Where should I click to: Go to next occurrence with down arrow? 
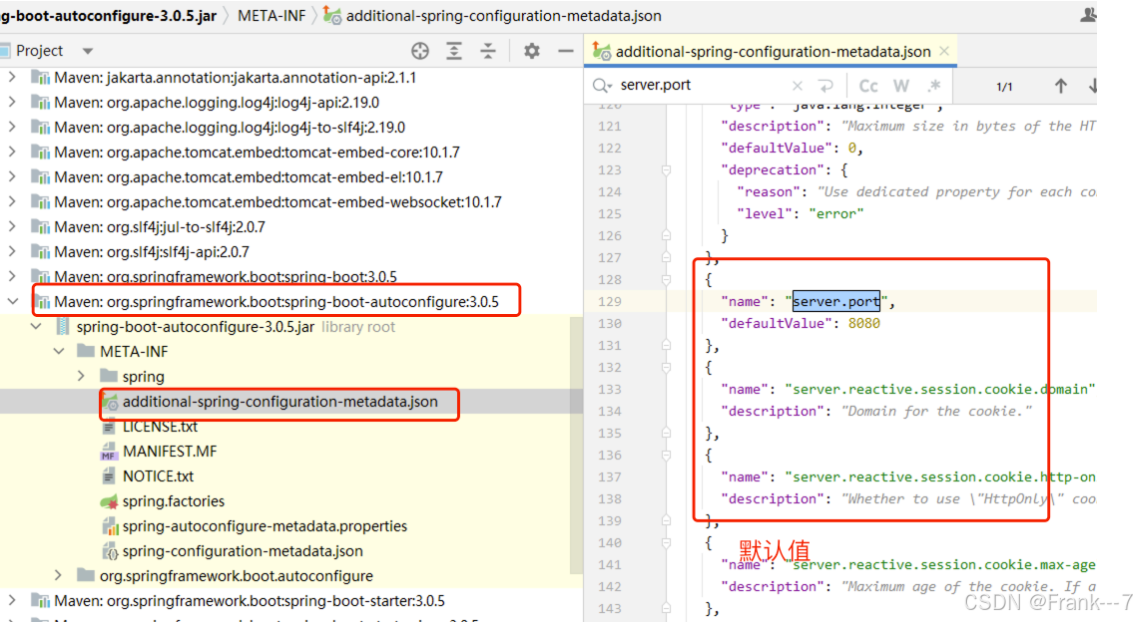tap(1091, 86)
